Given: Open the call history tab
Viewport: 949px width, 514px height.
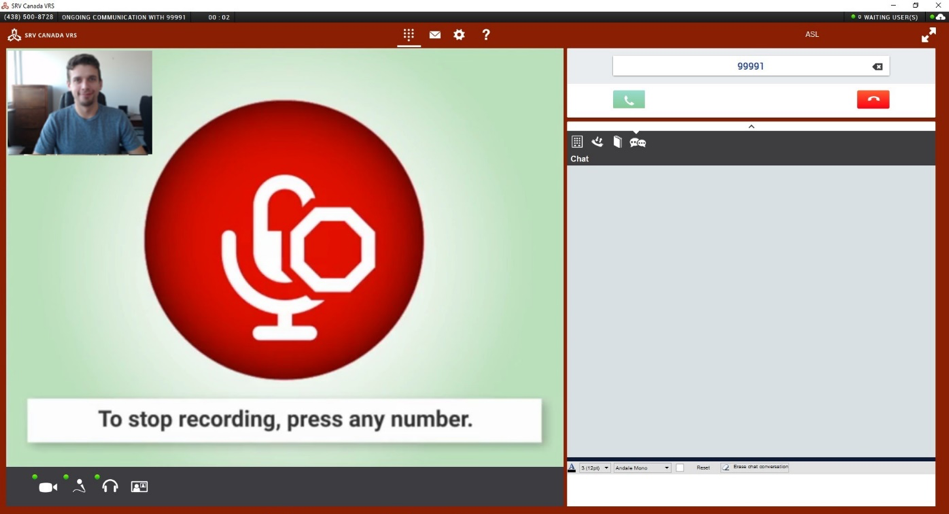Looking at the screenshot, I should tap(597, 142).
